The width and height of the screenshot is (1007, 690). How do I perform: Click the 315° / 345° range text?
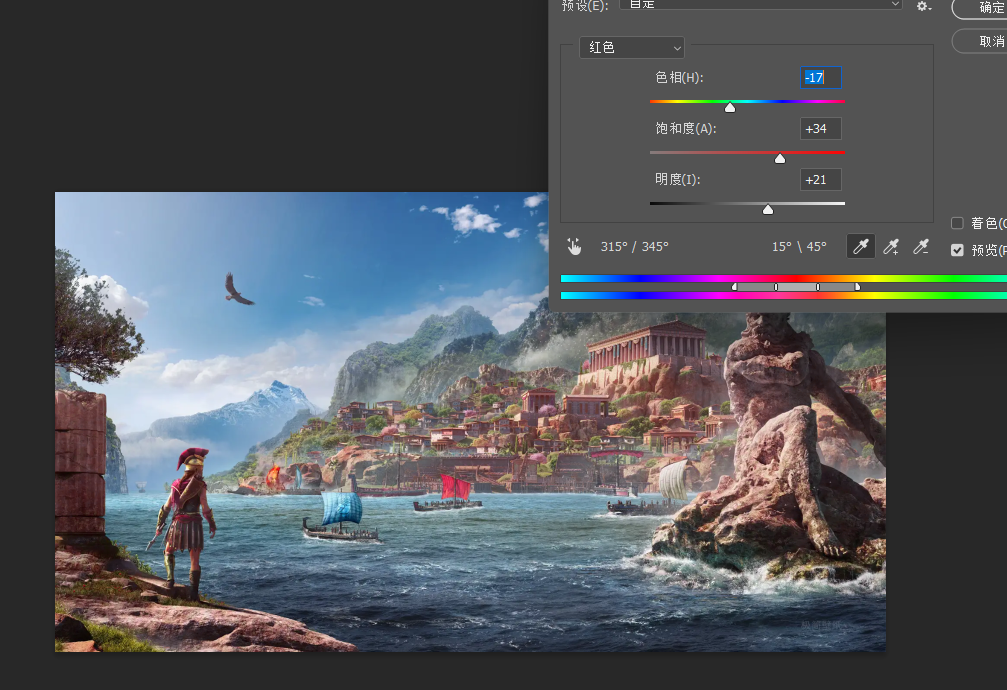tap(635, 247)
